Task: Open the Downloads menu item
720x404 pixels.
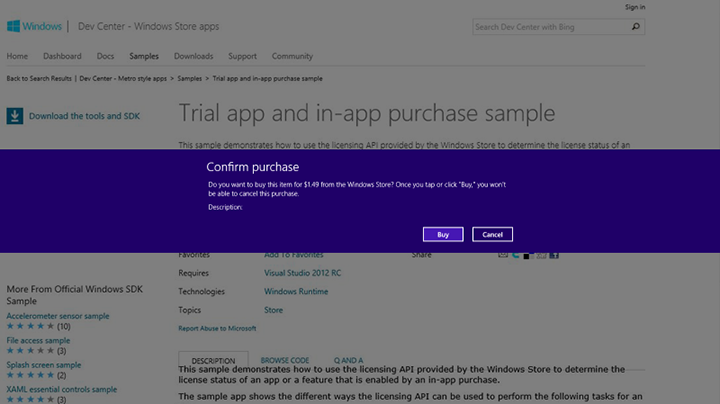Action: coord(193,56)
